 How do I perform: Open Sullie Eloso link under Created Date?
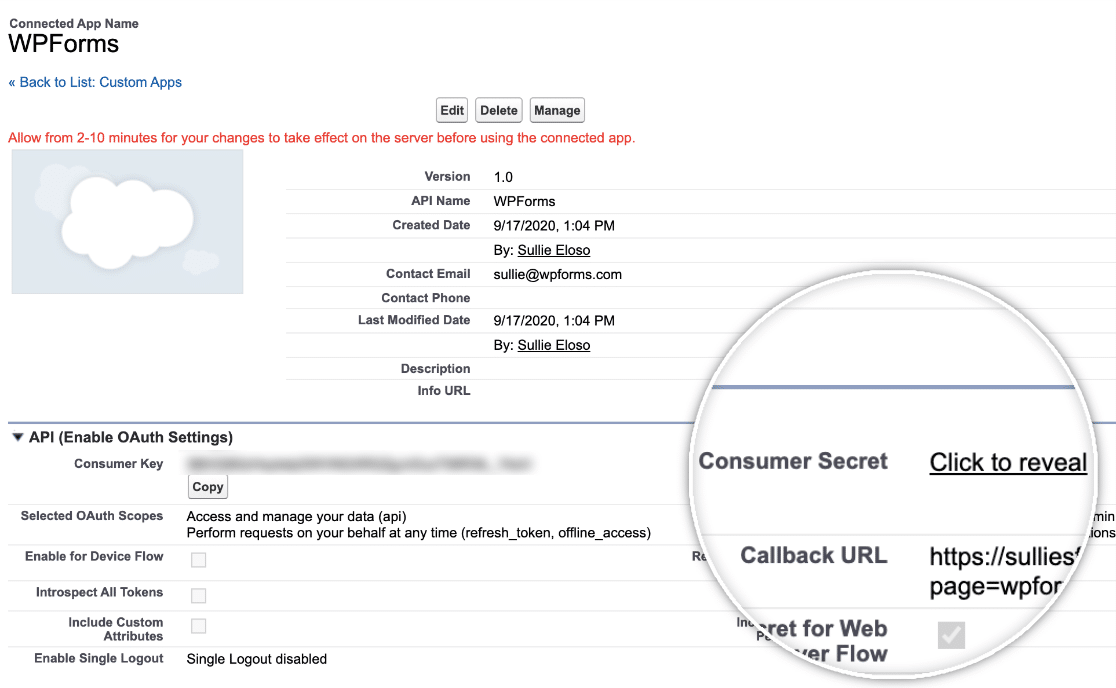554,250
